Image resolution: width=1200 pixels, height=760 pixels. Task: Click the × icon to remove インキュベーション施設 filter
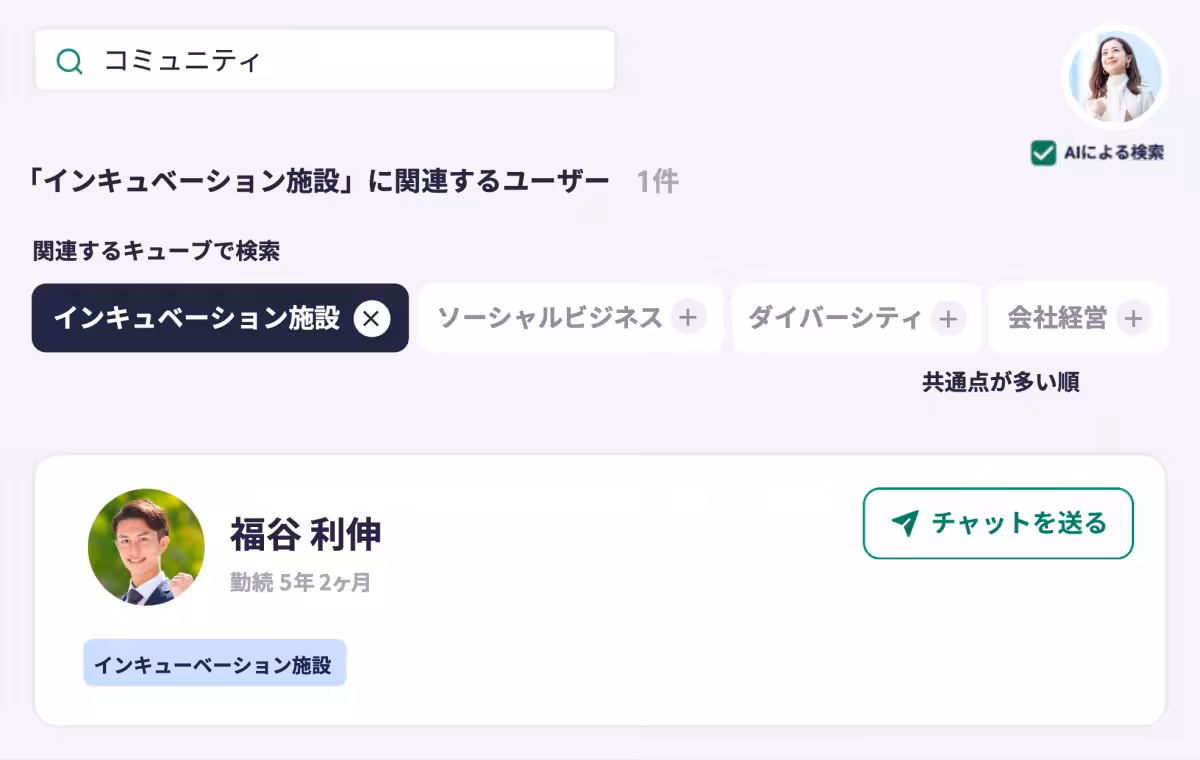point(372,318)
